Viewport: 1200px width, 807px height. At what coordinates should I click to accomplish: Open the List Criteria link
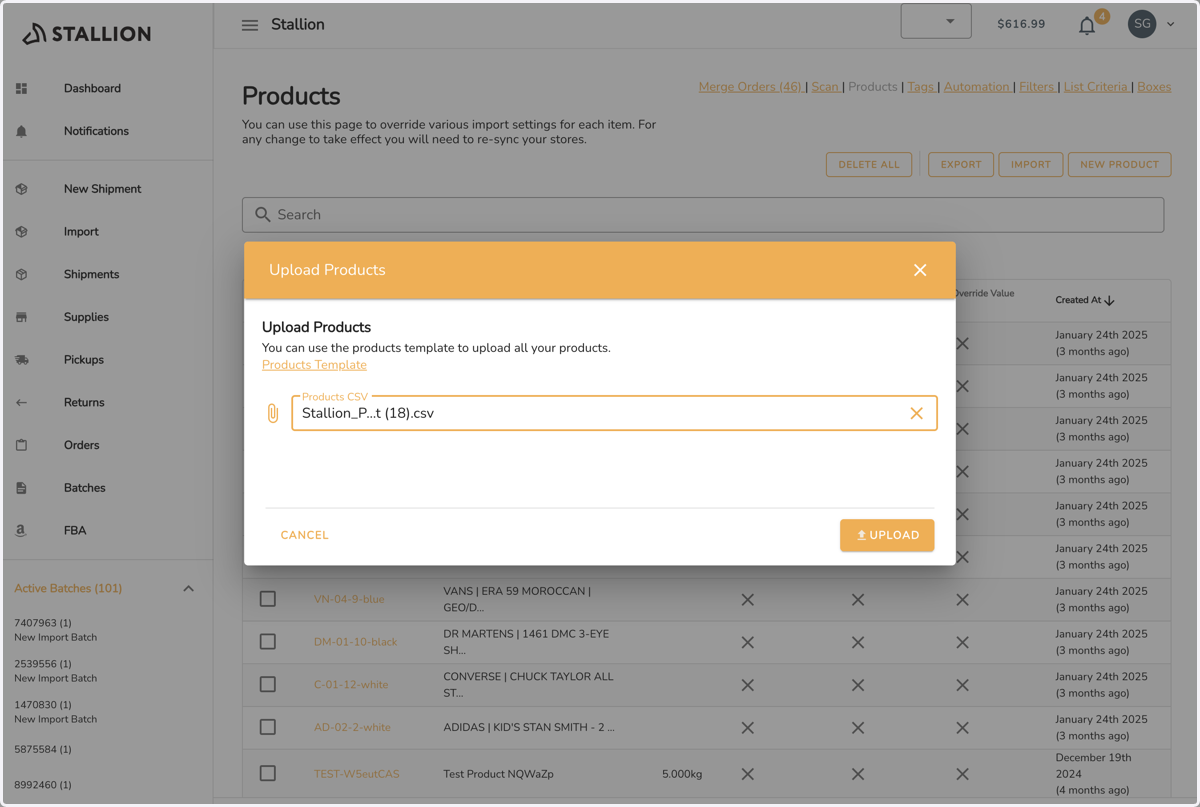(1096, 87)
